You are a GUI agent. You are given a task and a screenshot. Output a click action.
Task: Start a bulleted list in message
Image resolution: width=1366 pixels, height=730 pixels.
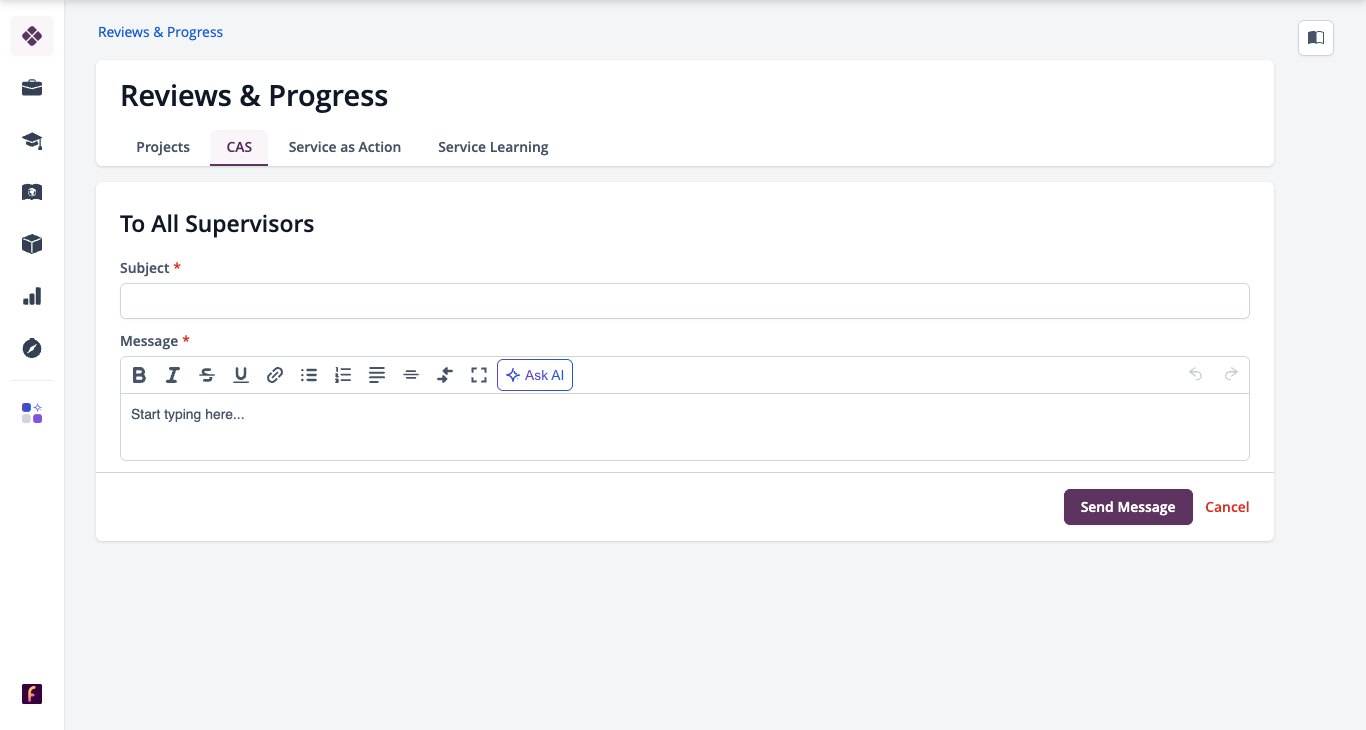pyautogui.click(x=309, y=375)
